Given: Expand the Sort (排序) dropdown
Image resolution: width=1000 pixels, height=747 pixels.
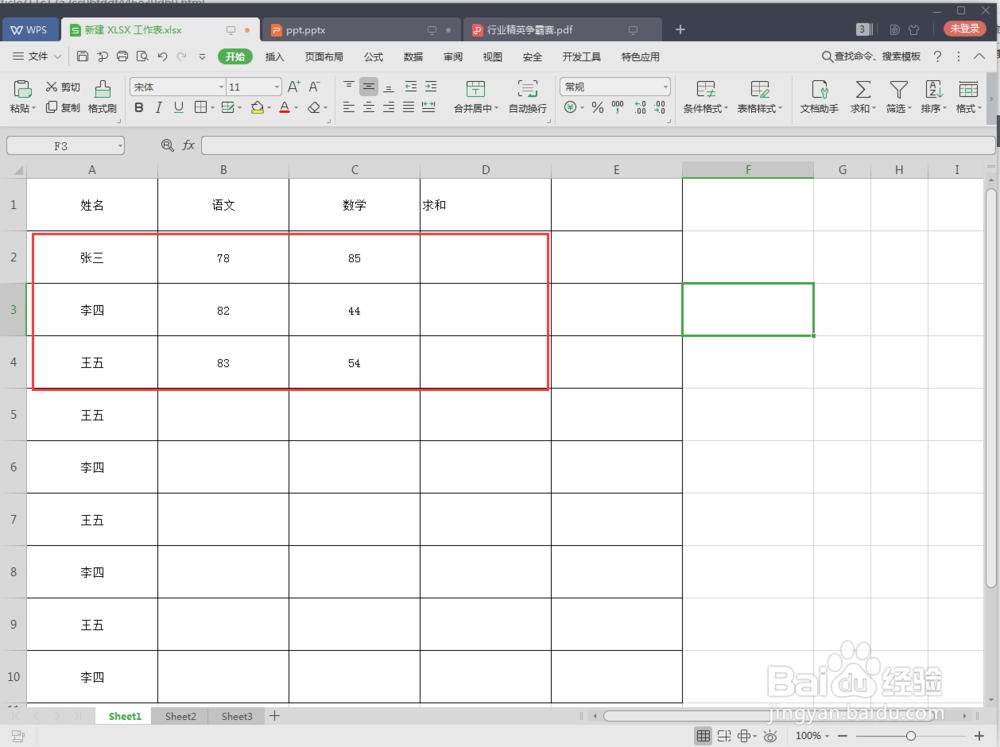Looking at the screenshot, I should tap(945, 108).
